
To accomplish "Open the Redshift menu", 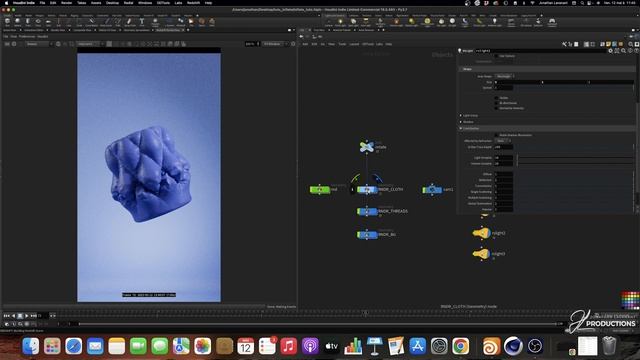I will click(193, 2).
